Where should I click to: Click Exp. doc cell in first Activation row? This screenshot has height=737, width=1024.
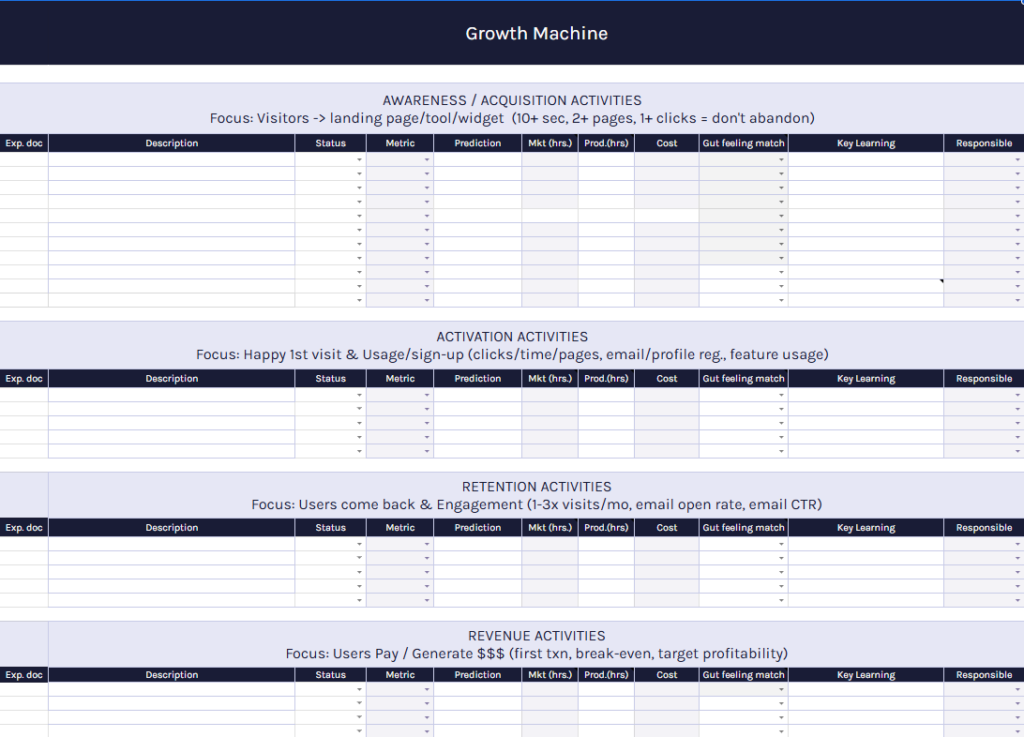click(x=24, y=395)
